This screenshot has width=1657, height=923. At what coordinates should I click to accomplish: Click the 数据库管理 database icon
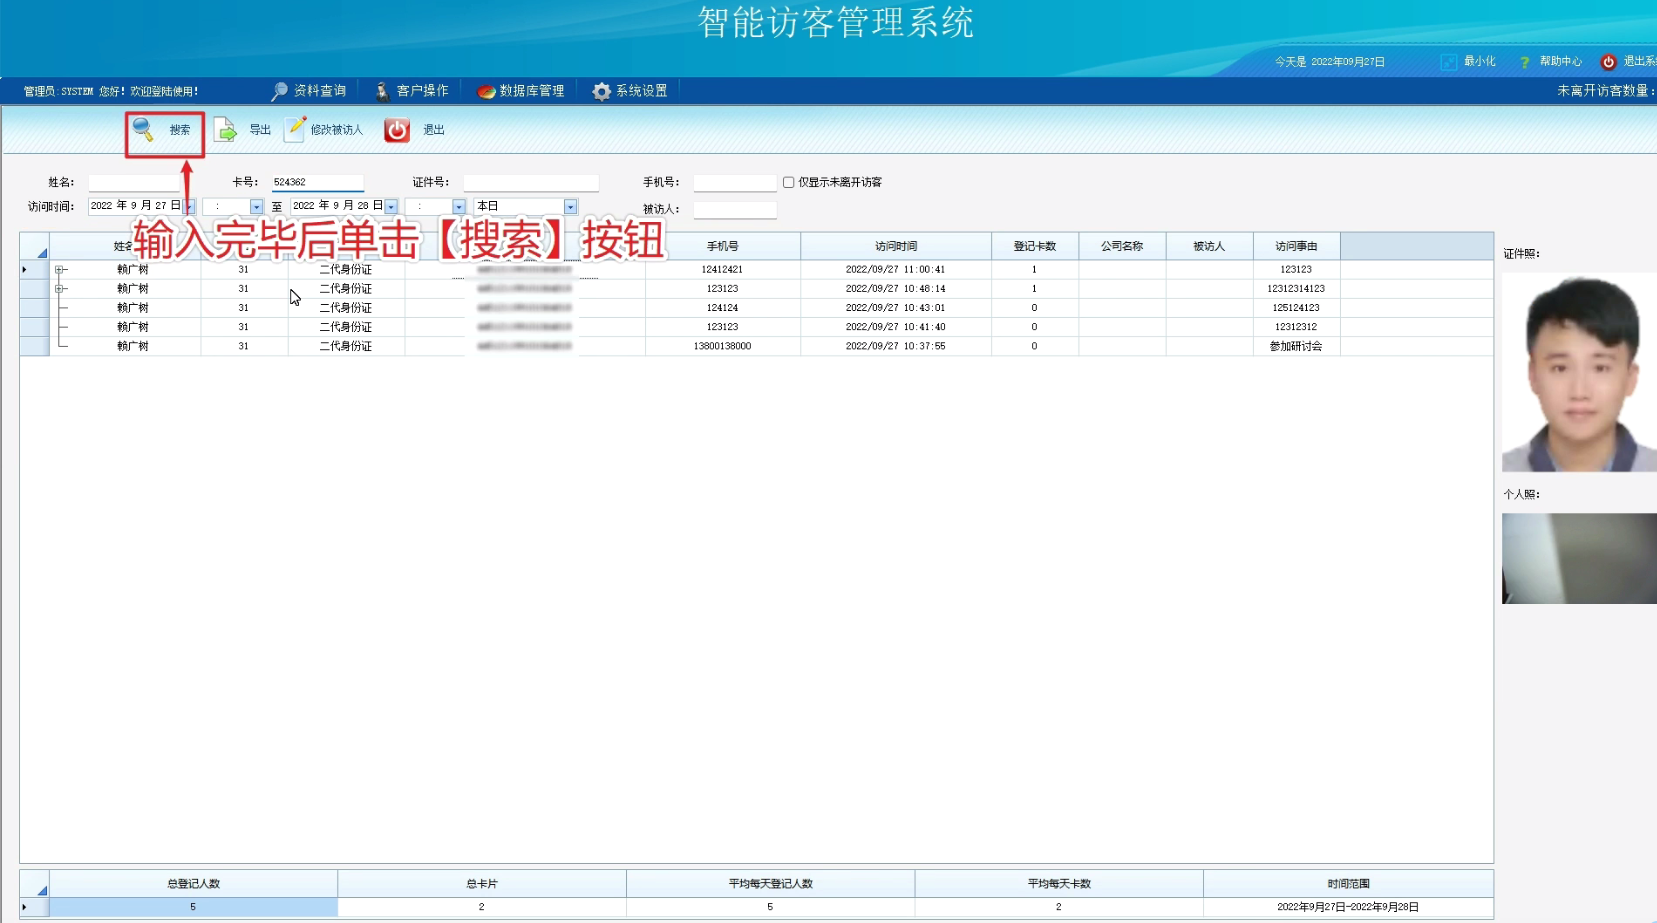(x=486, y=91)
